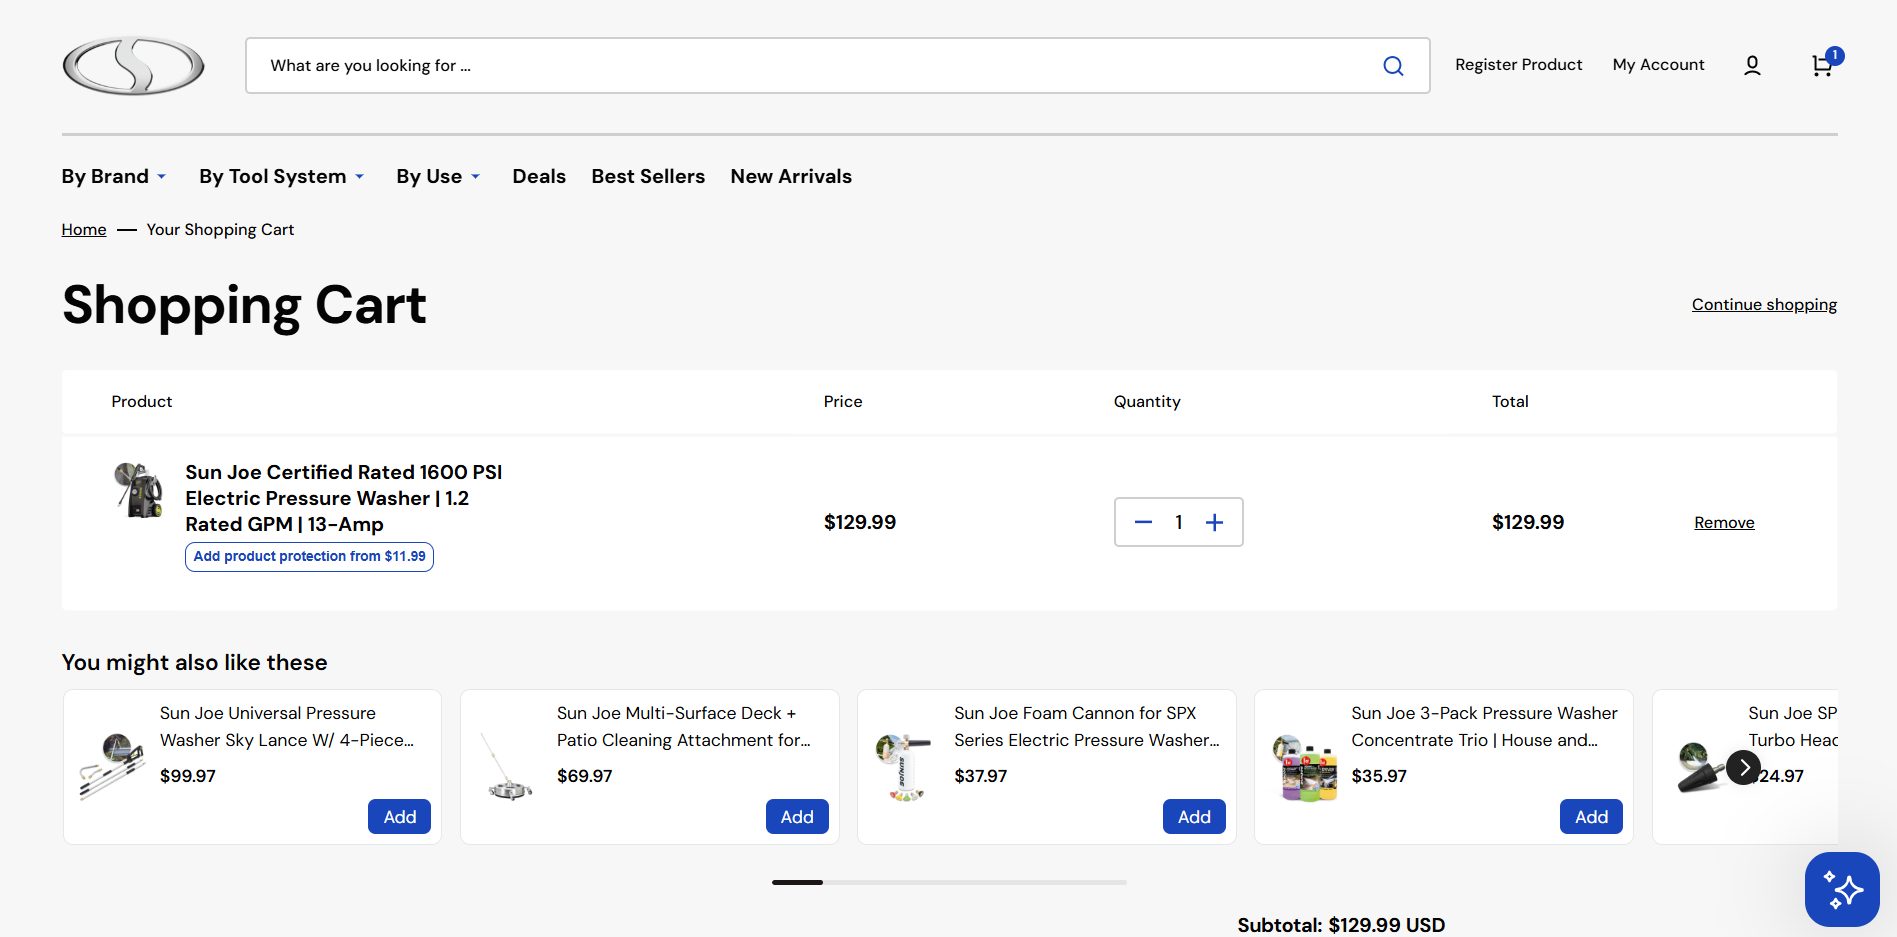
Task: Click the next arrow on the recommendations carousel
Action: click(x=1744, y=768)
